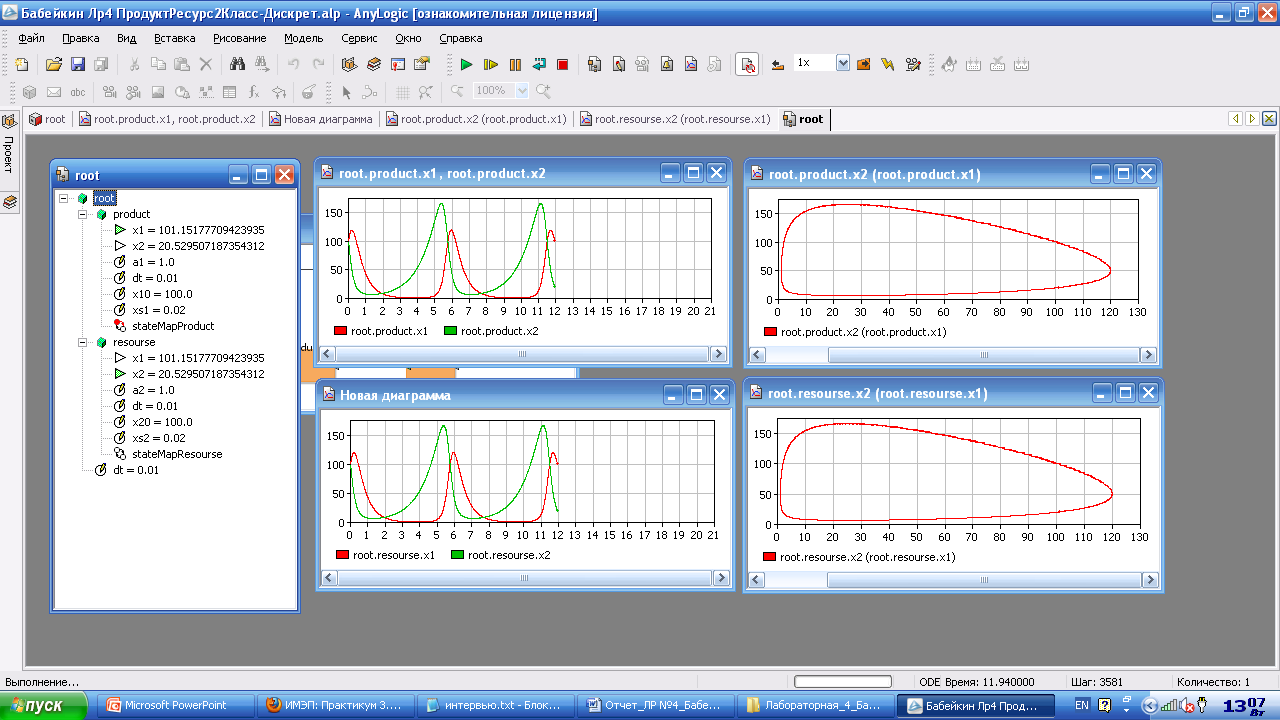Click the movie camera toolbar icon
1280x720 pixels.
point(912,64)
